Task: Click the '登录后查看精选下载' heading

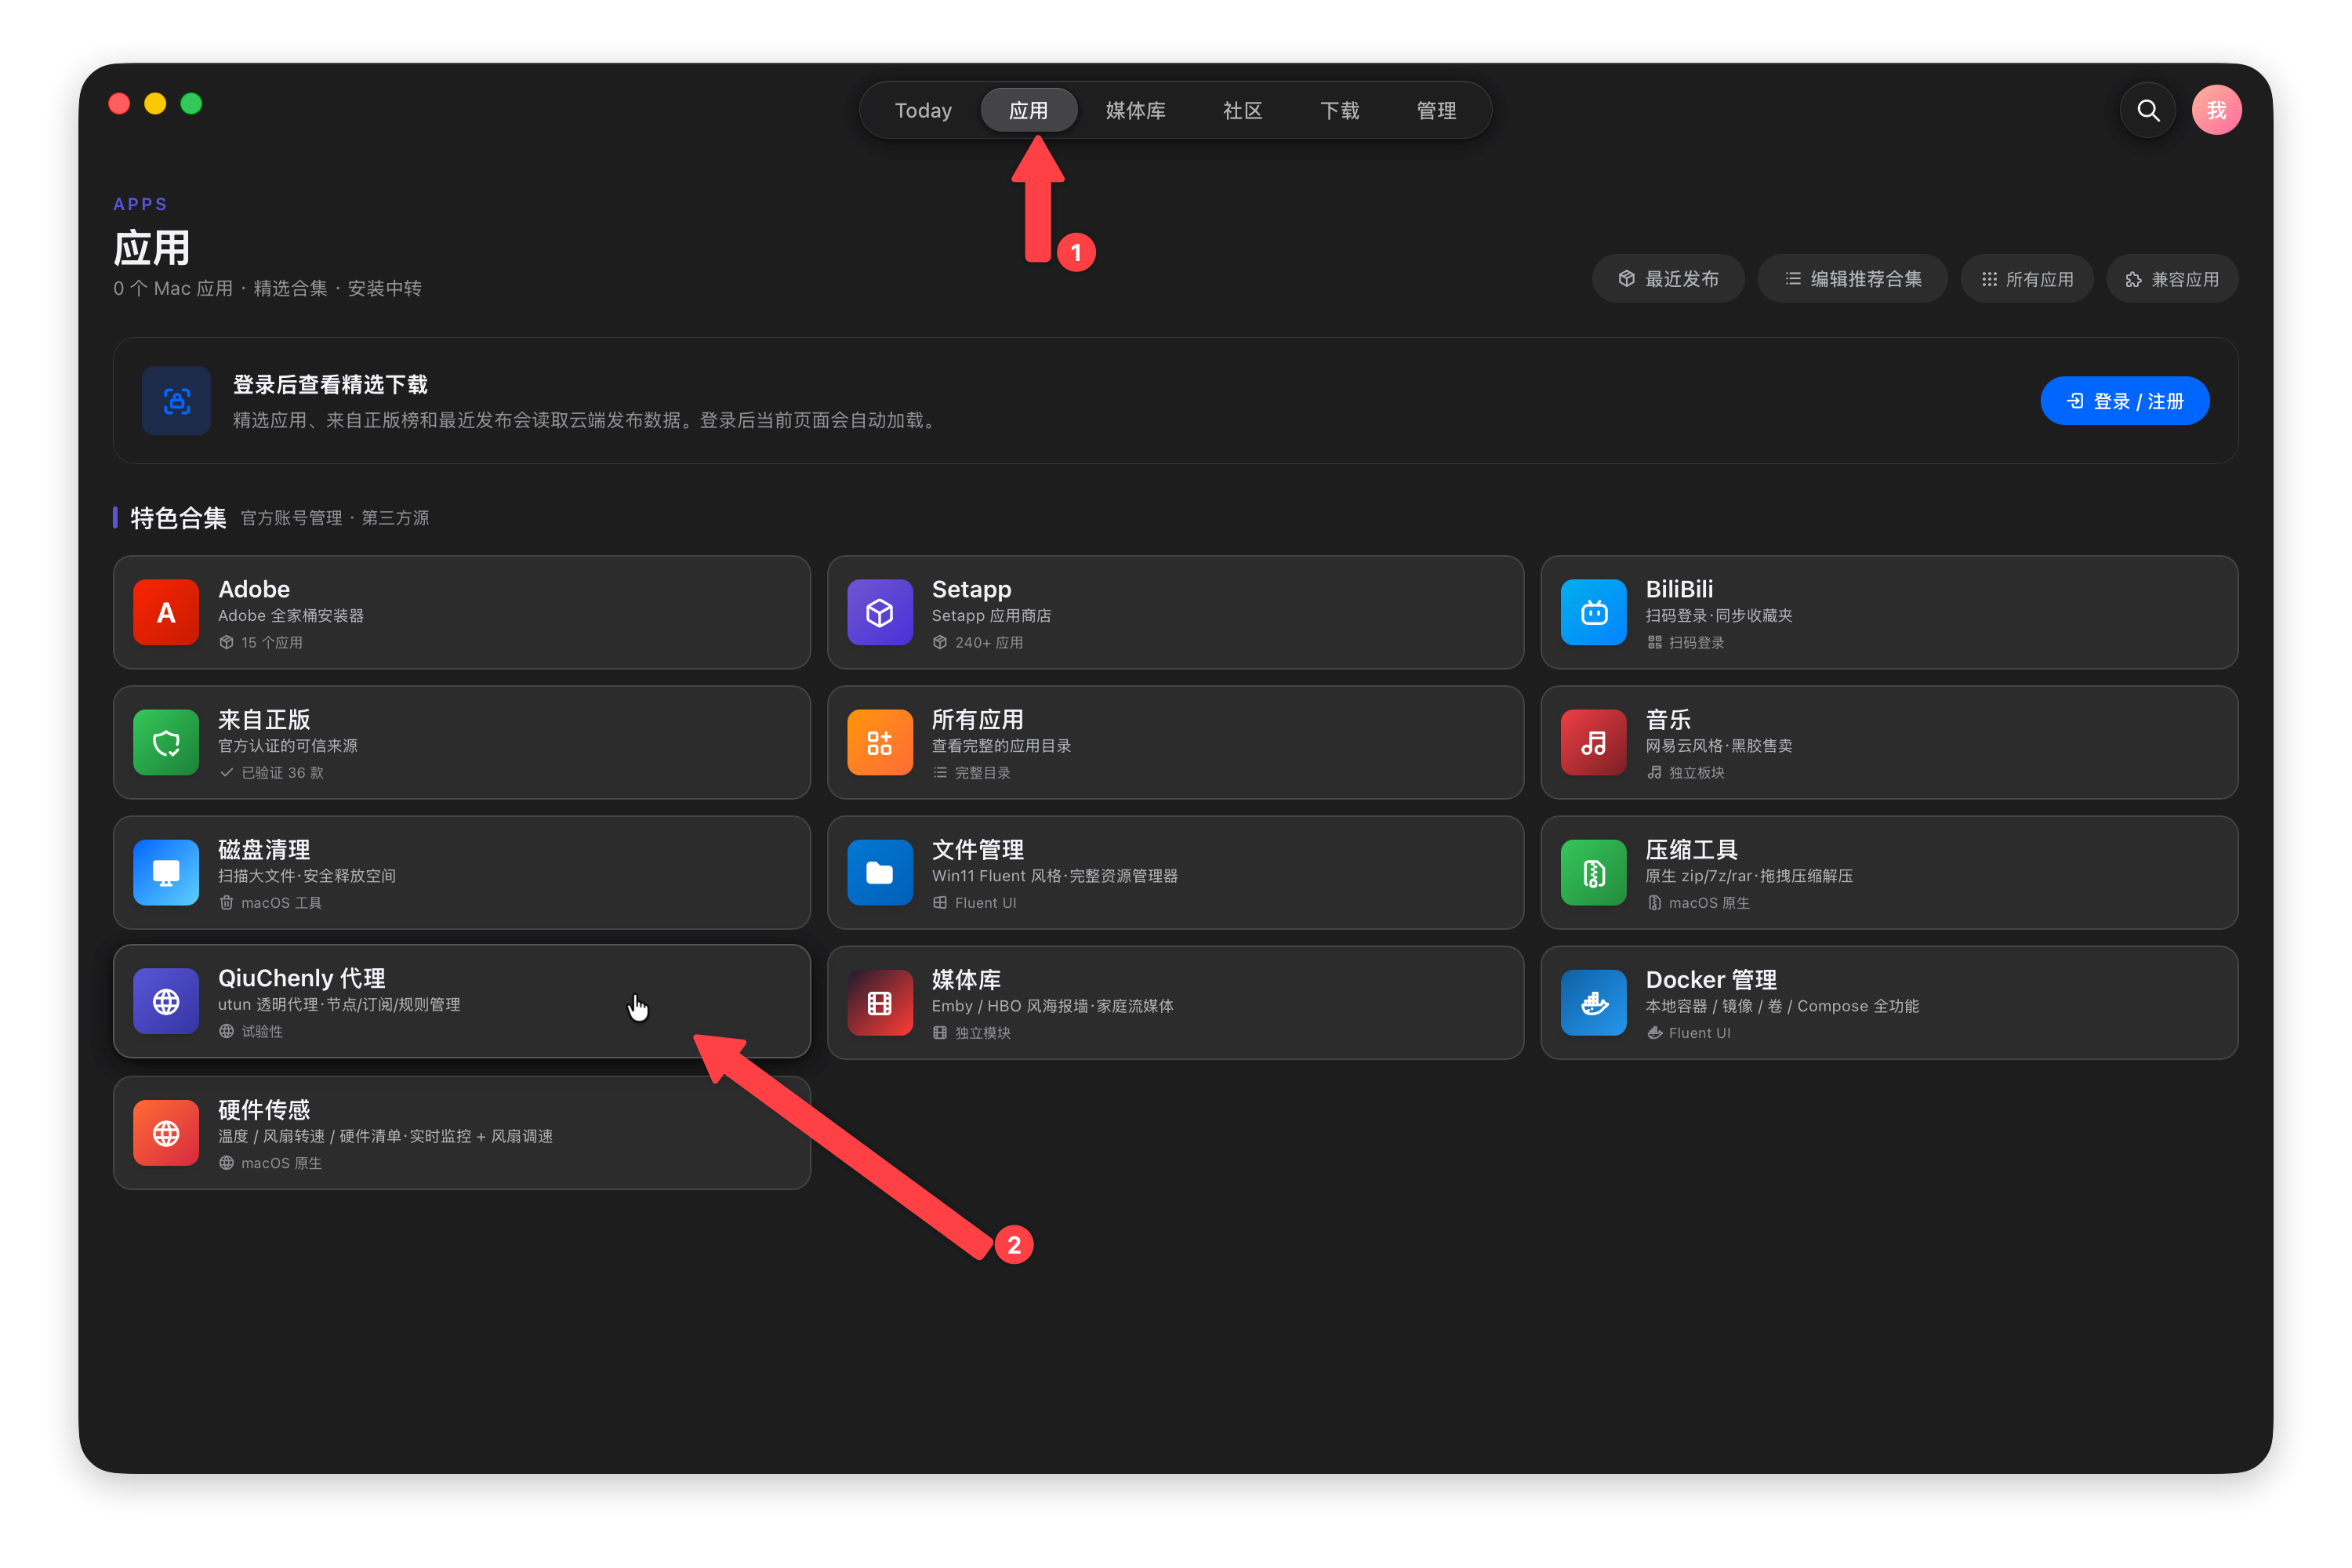Action: (x=330, y=385)
